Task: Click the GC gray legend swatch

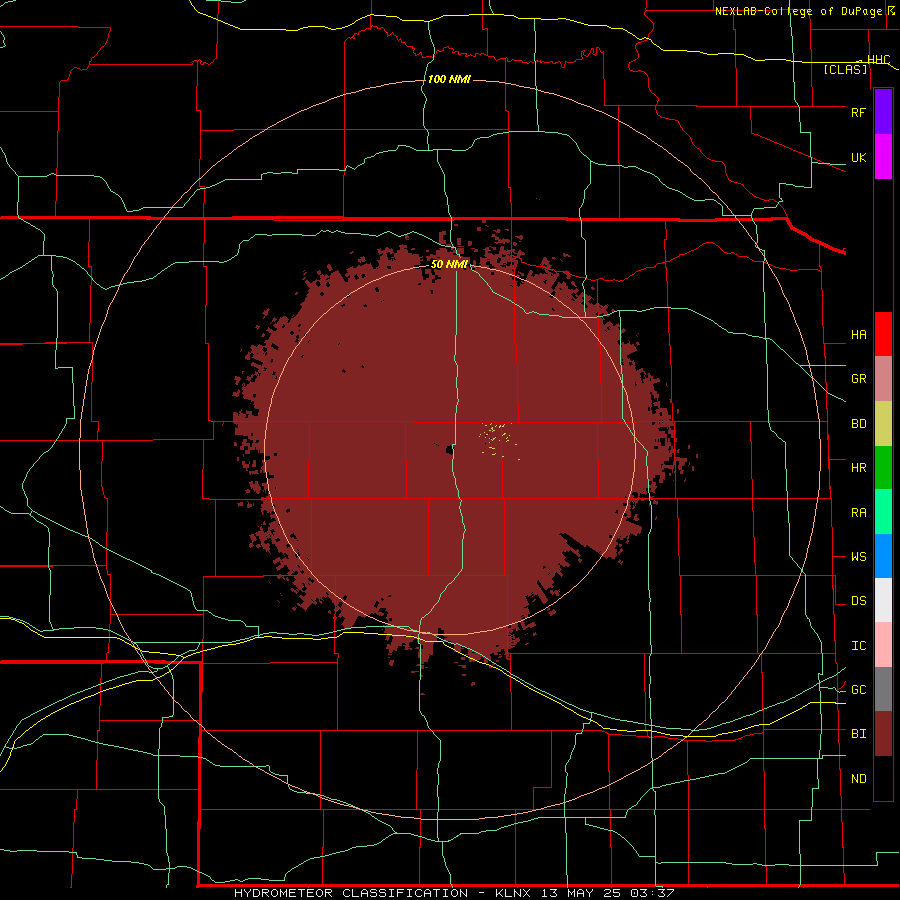Action: [x=883, y=689]
